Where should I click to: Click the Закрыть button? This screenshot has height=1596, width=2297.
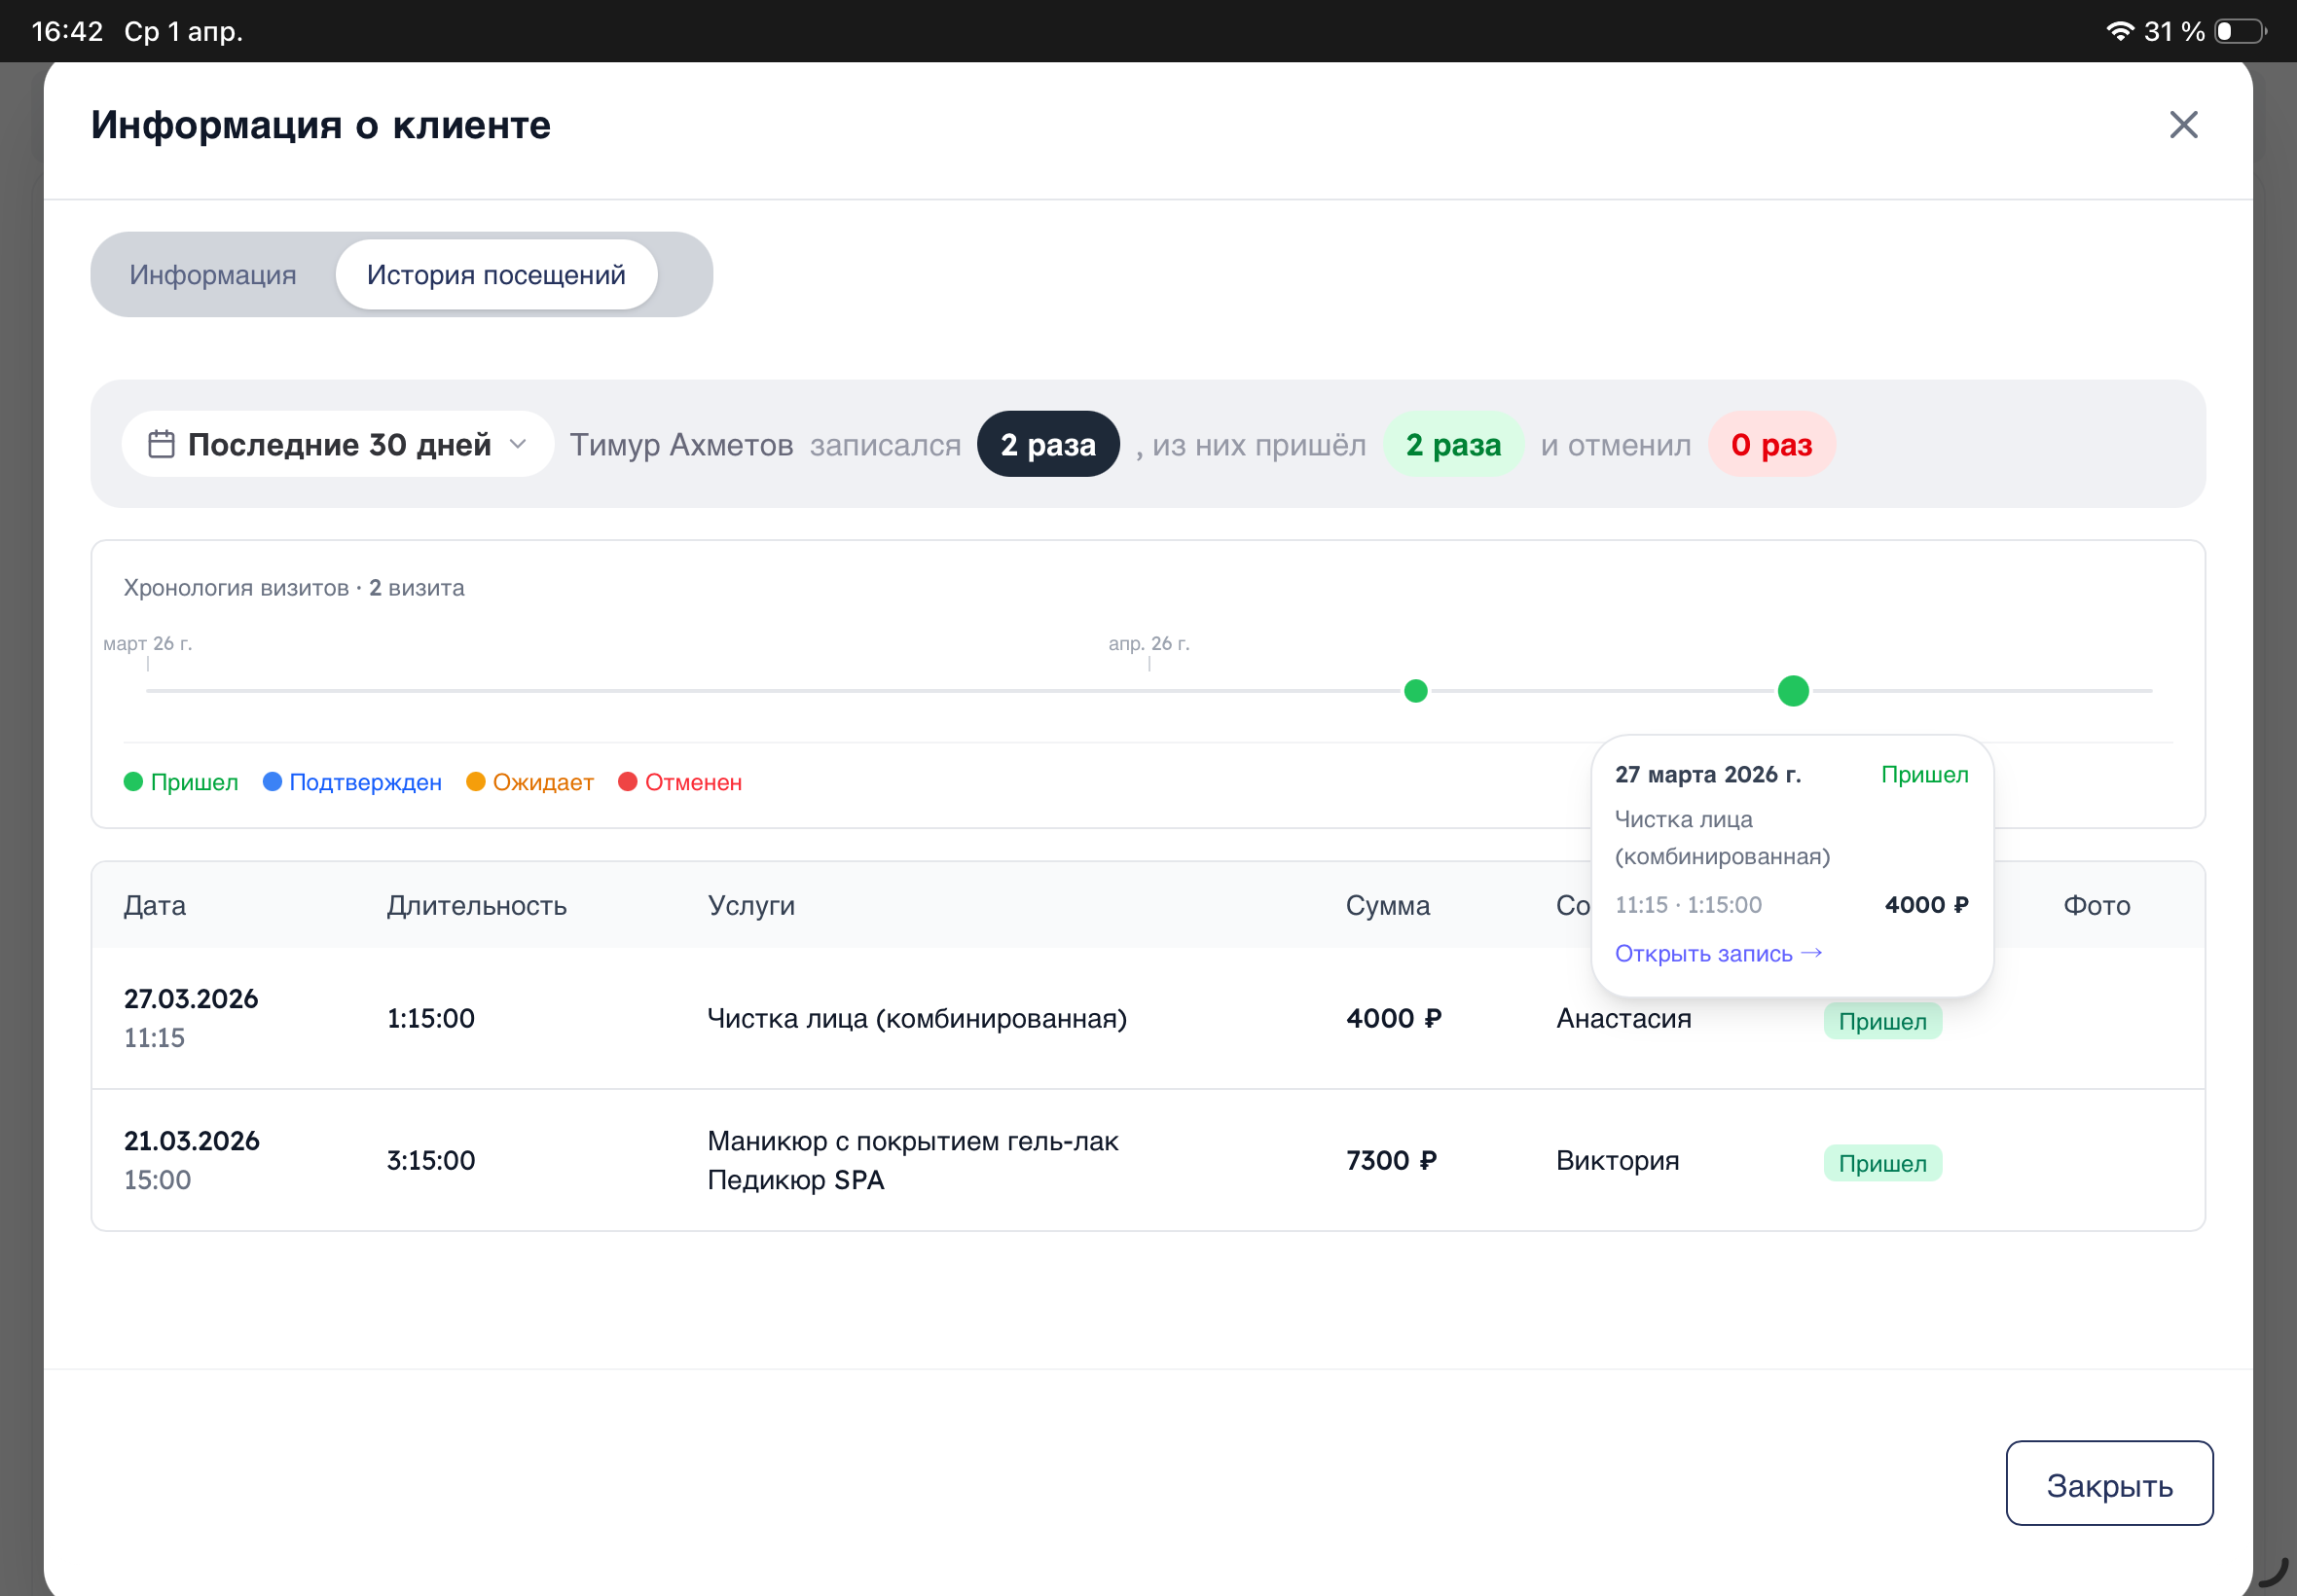point(2109,1484)
